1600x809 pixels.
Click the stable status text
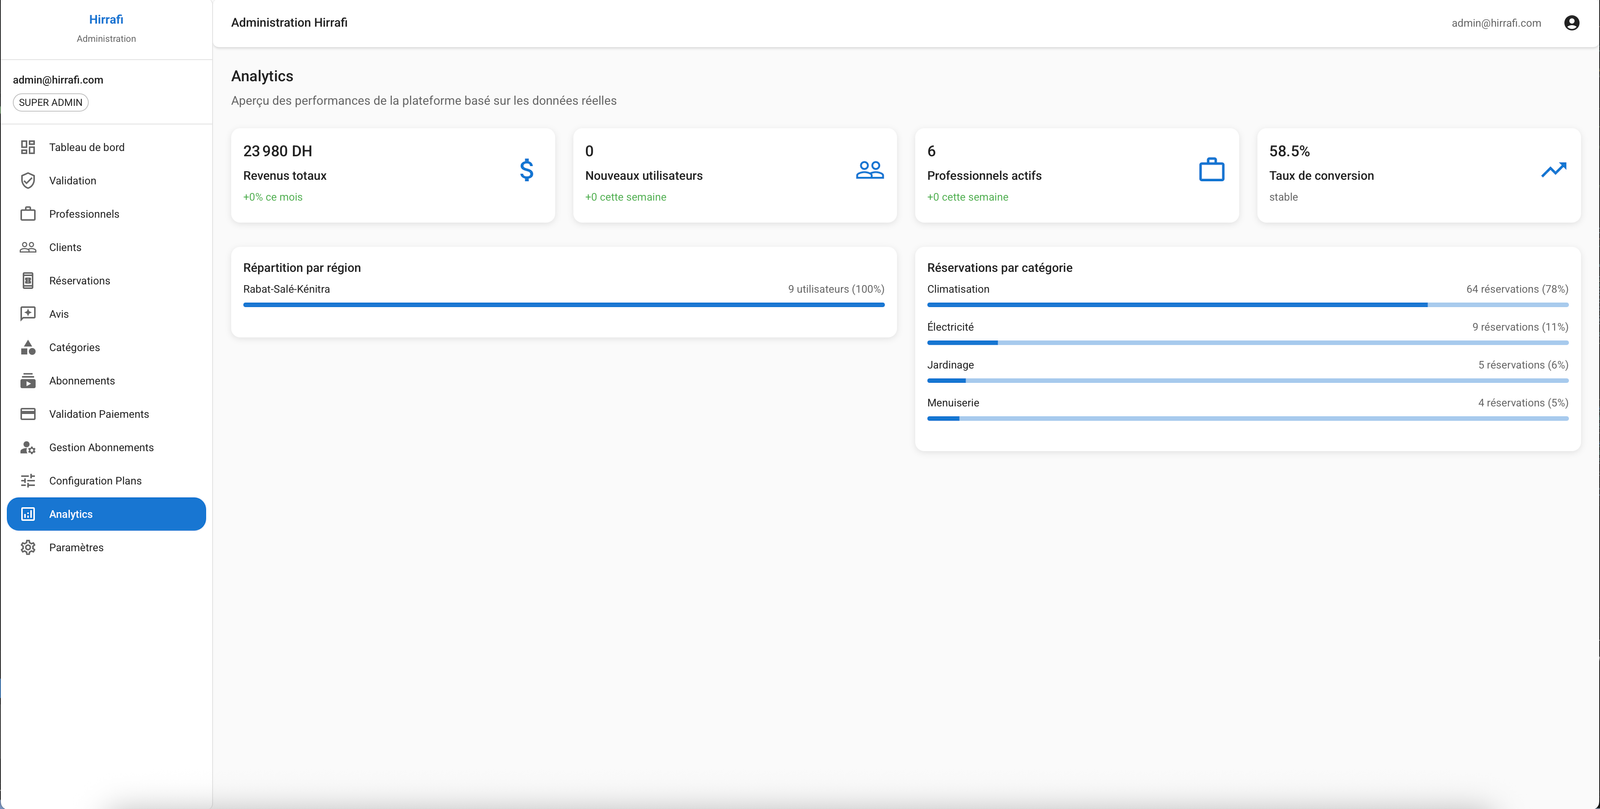(1283, 197)
